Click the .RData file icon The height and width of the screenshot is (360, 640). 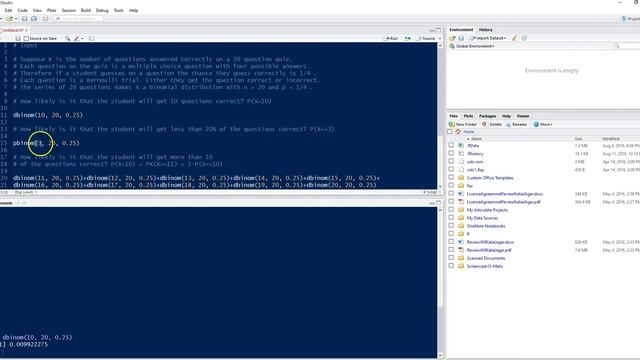coord(461,145)
